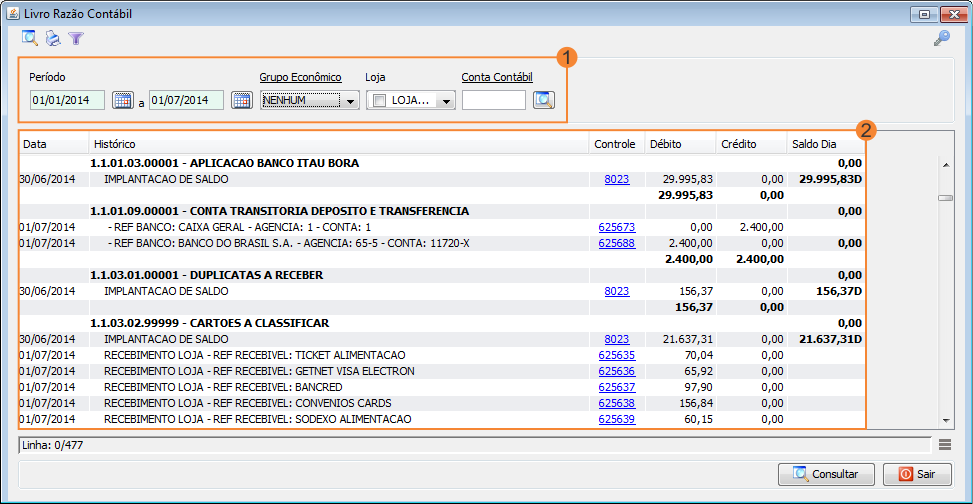Click the vertical scrollbar thumb
This screenshot has width=973, height=504.
pyautogui.click(x=945, y=198)
